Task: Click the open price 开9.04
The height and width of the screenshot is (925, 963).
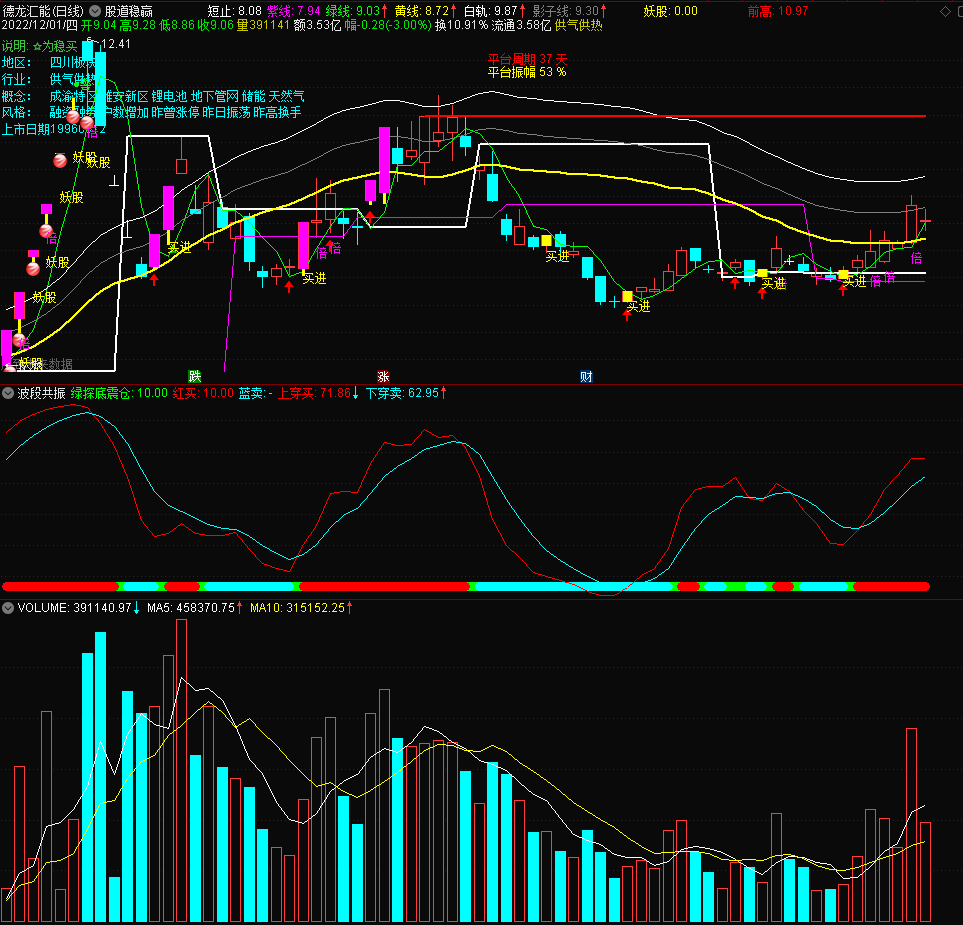Action: pos(99,25)
